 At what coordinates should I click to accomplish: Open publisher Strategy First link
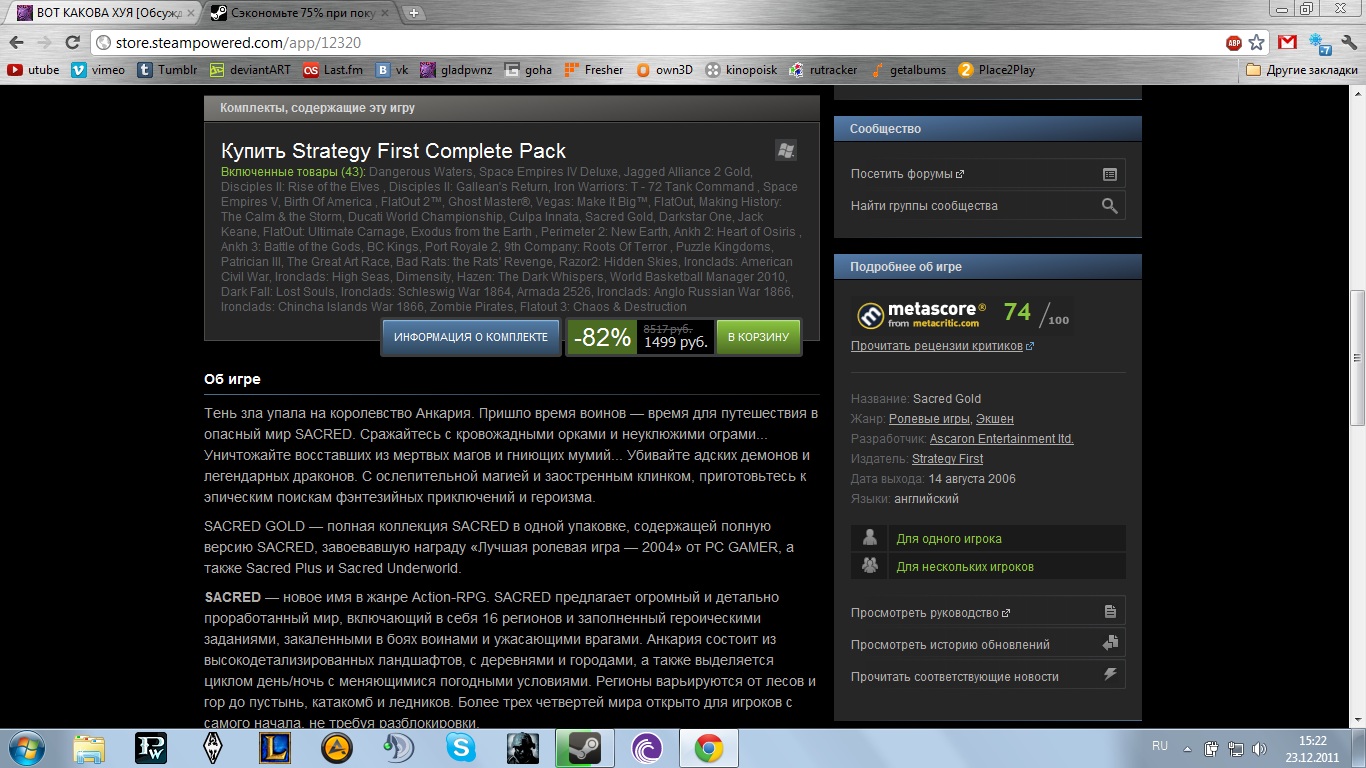pos(947,459)
